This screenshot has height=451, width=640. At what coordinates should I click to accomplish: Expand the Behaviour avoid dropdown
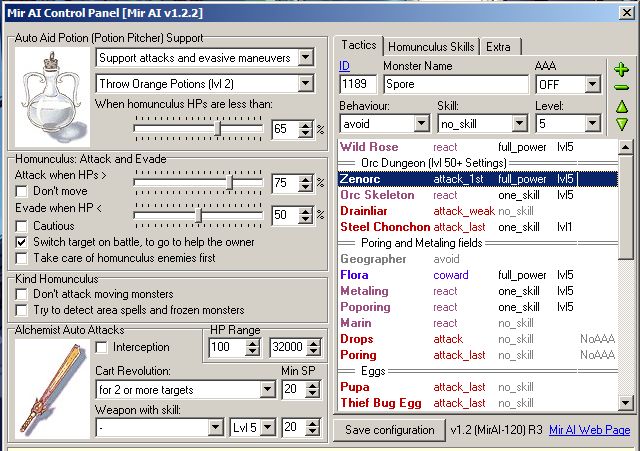point(420,124)
